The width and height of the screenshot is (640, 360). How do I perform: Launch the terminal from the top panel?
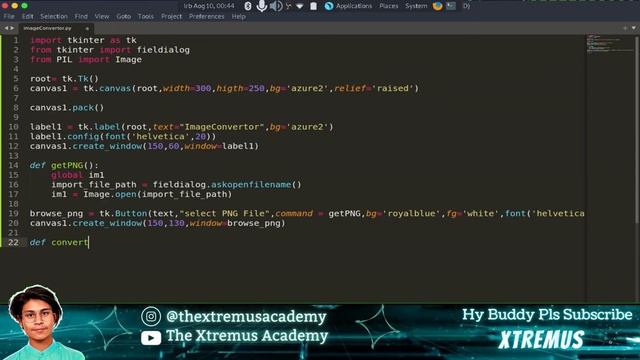[451, 6]
